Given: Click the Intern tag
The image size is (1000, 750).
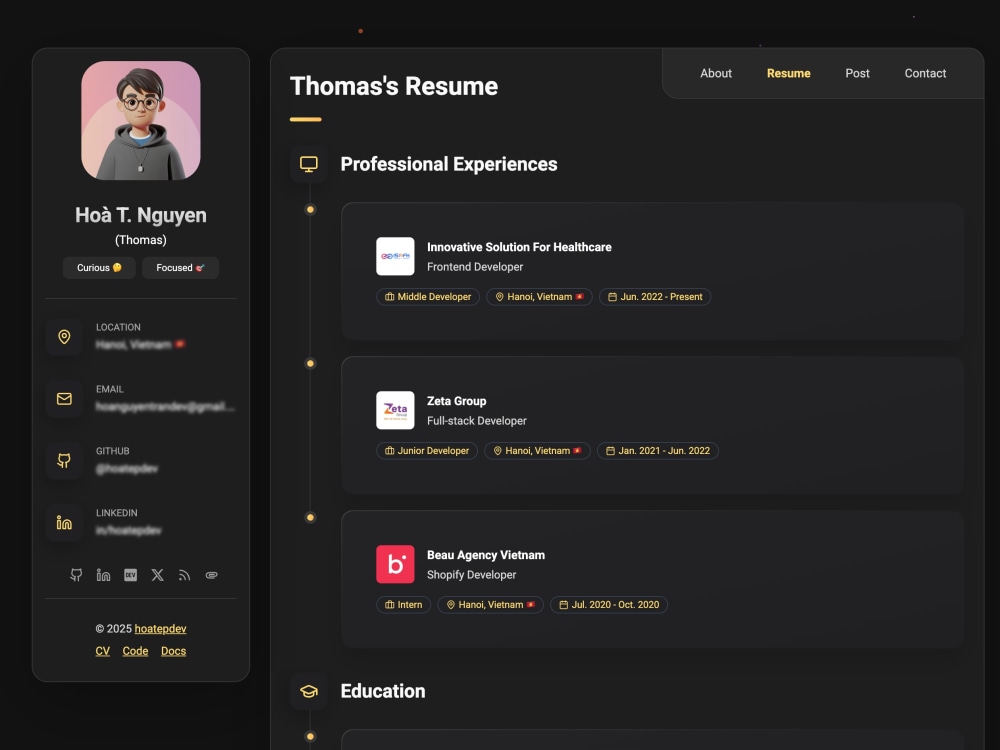Looking at the screenshot, I should [404, 605].
